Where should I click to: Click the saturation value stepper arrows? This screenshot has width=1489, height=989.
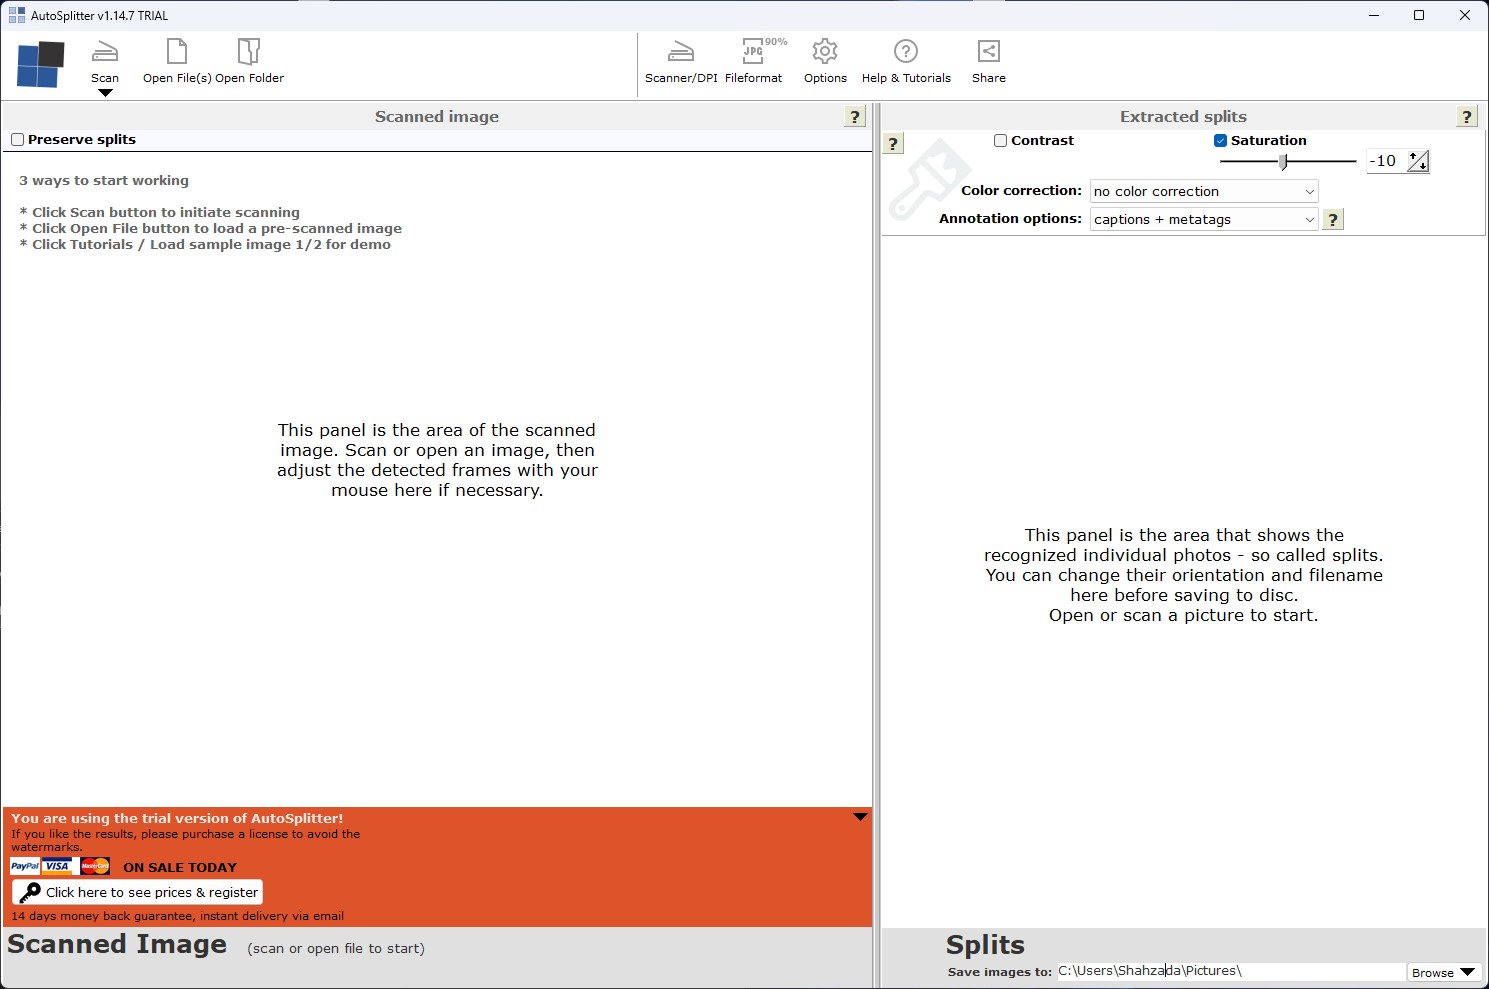pos(1418,161)
